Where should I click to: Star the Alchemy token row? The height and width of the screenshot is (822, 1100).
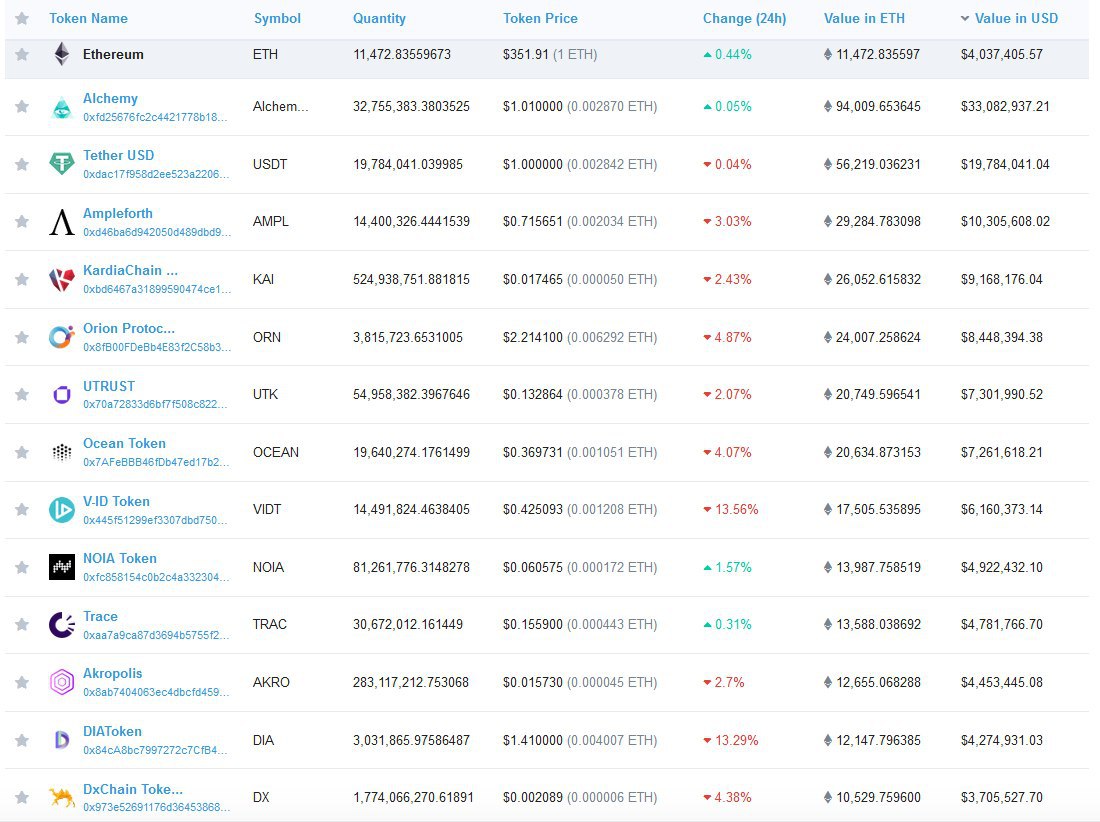[x=22, y=107]
